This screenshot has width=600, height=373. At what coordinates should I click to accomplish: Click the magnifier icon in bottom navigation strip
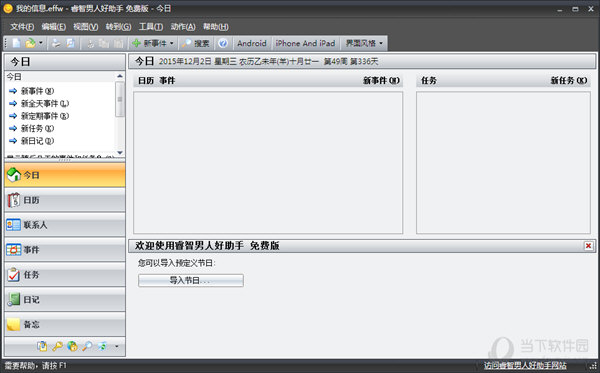click(87, 346)
